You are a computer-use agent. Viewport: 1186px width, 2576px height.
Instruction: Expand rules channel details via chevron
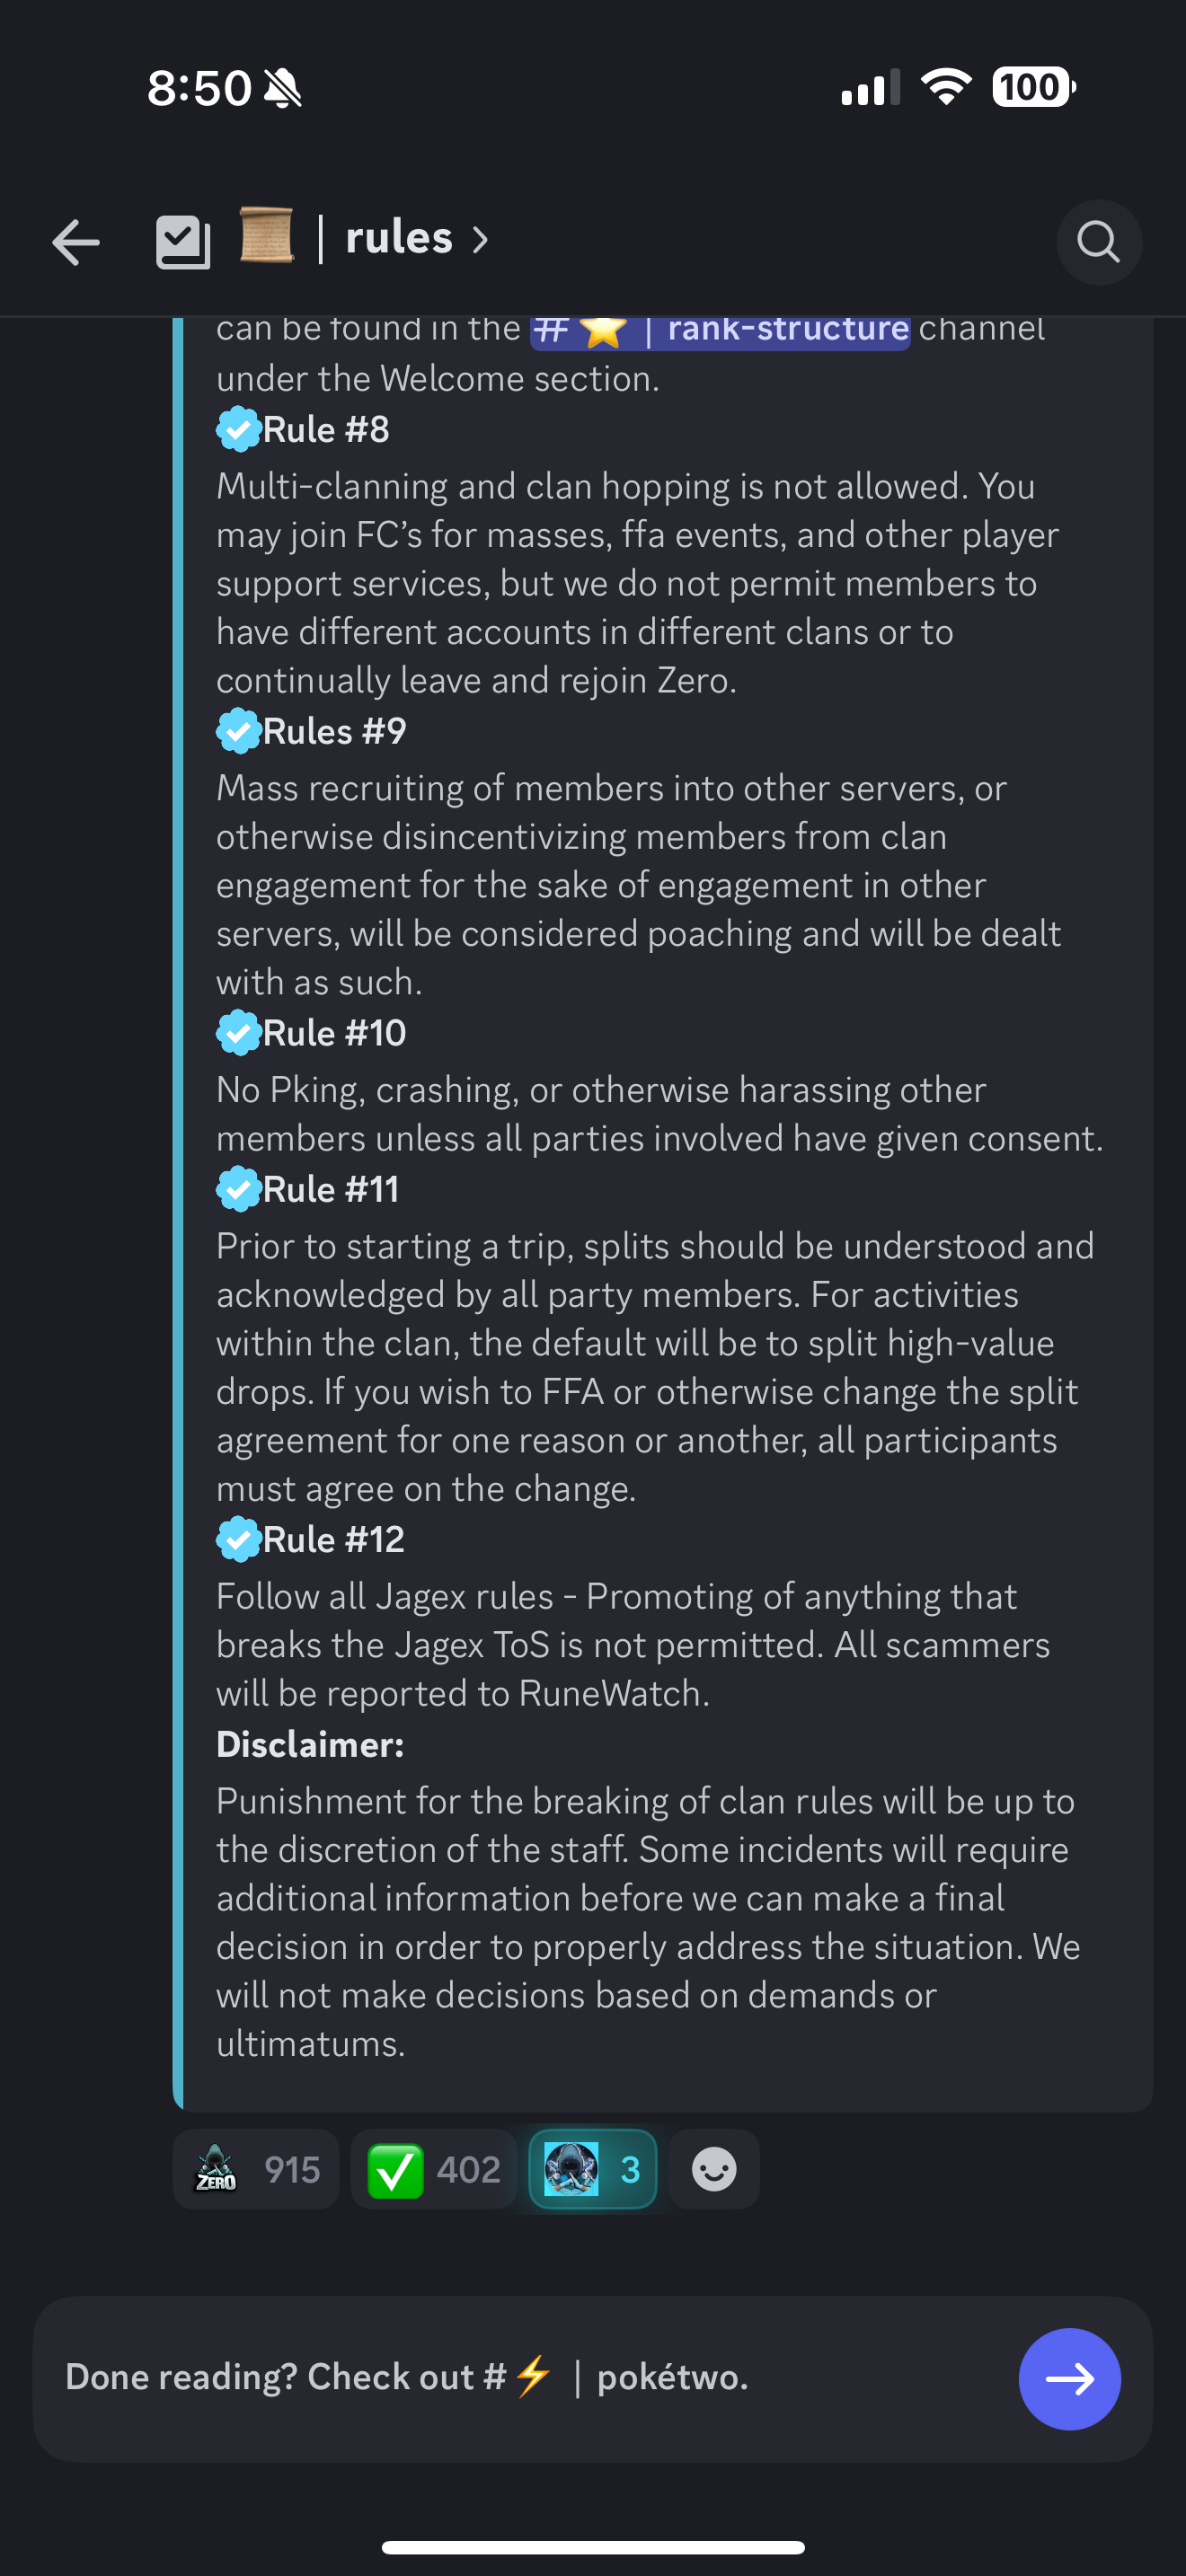pyautogui.click(x=481, y=240)
